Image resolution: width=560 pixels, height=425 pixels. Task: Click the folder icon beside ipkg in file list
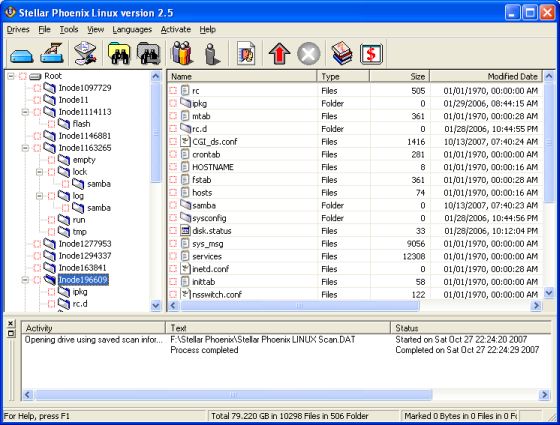[186, 102]
